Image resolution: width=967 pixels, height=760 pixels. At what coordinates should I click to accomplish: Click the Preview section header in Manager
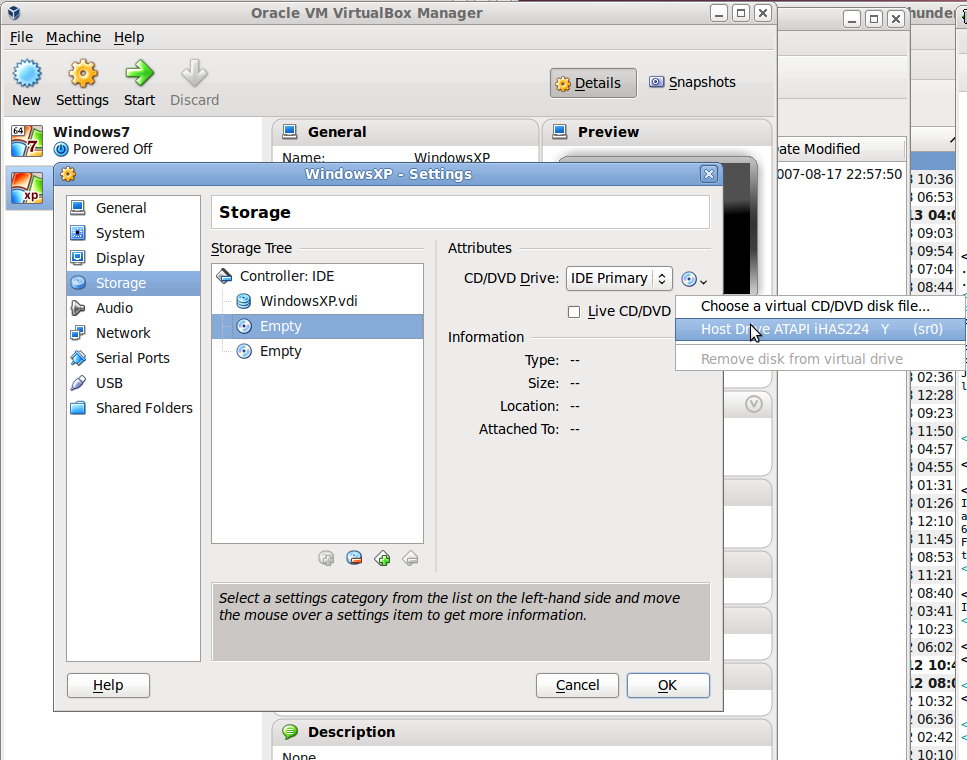click(x=657, y=132)
